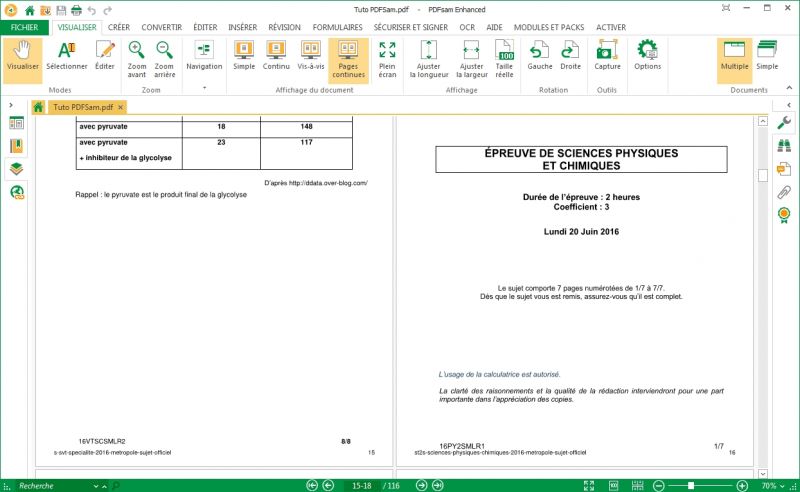Open the bookmarks panel icon
The width and height of the screenshot is (800, 492).
pos(16,146)
